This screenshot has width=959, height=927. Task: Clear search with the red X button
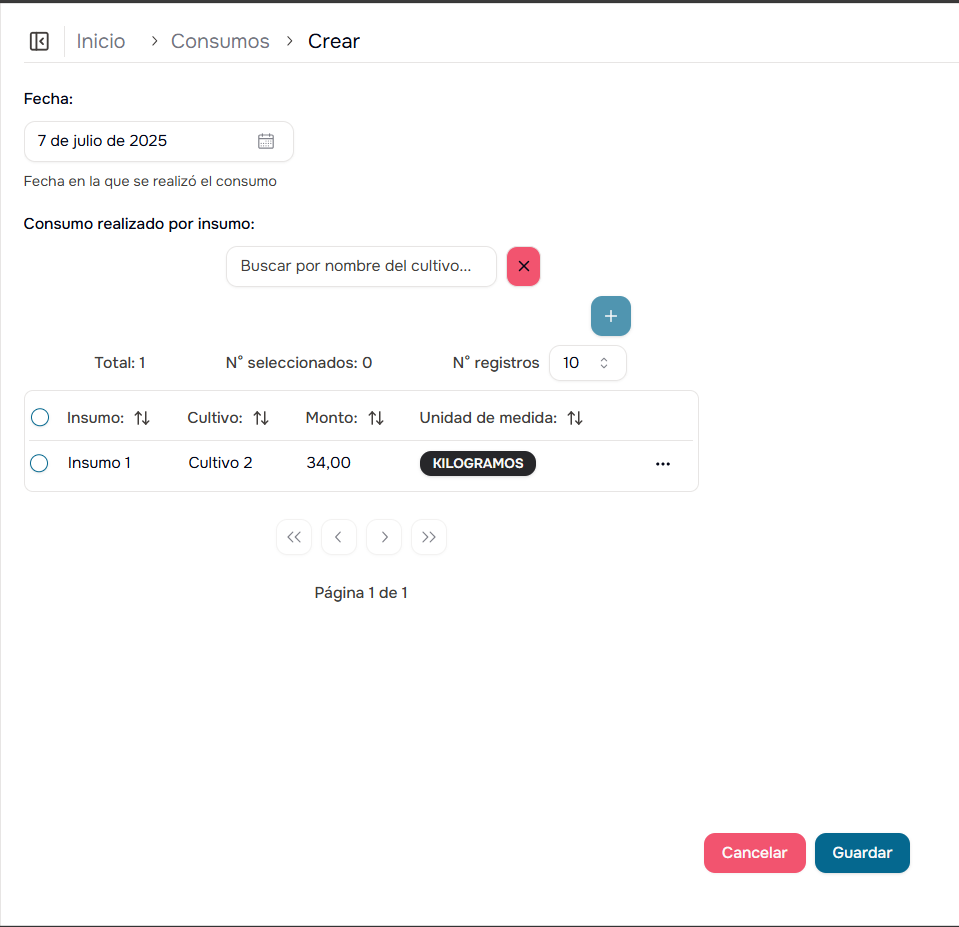pyautogui.click(x=523, y=267)
